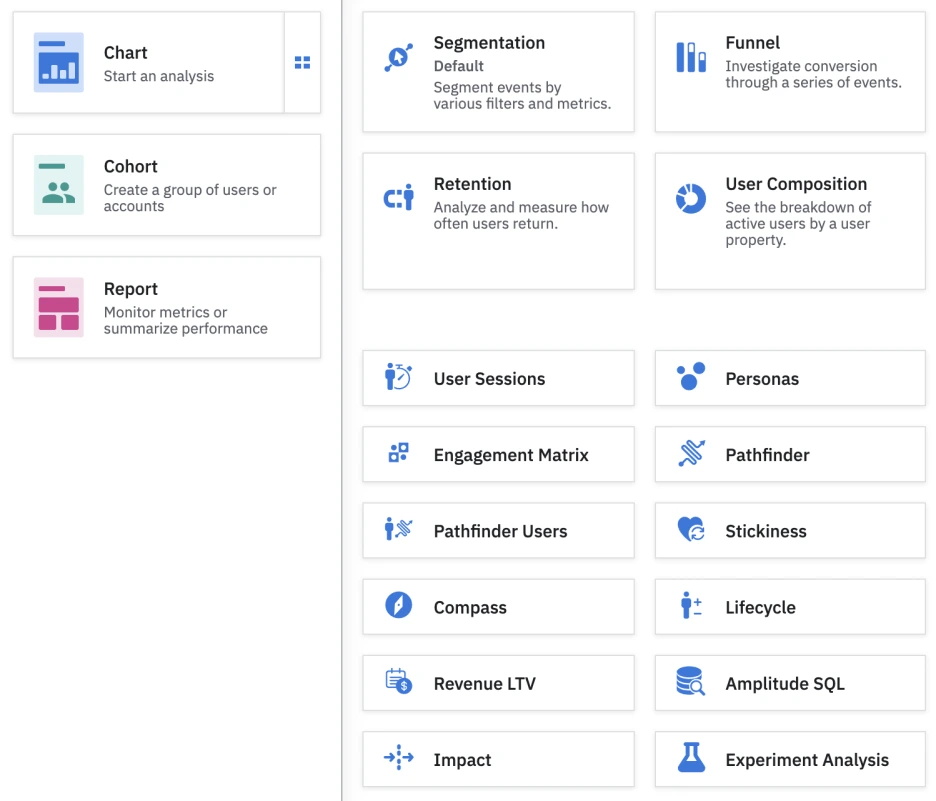This screenshot has height=801, width=936.
Task: Choose the Lifecycle chart type
Action: click(x=790, y=607)
